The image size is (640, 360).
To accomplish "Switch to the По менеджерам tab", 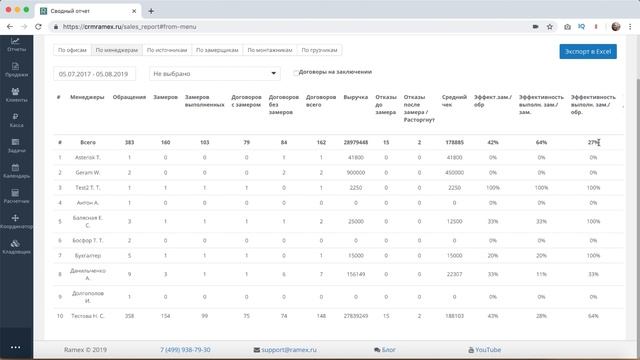I will click(117, 50).
